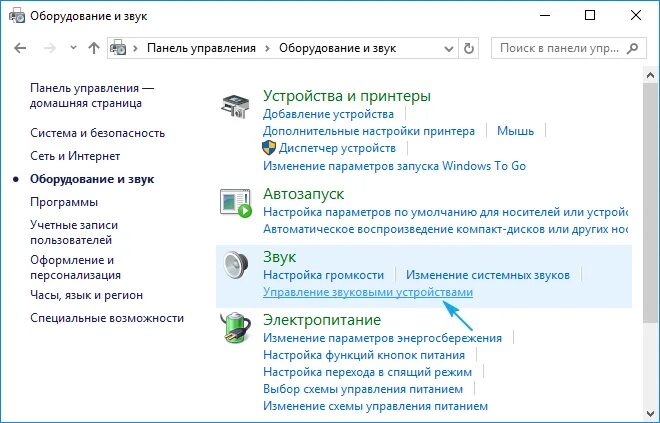
Task: Open Учетные записи пользователей category
Action: coord(74,232)
